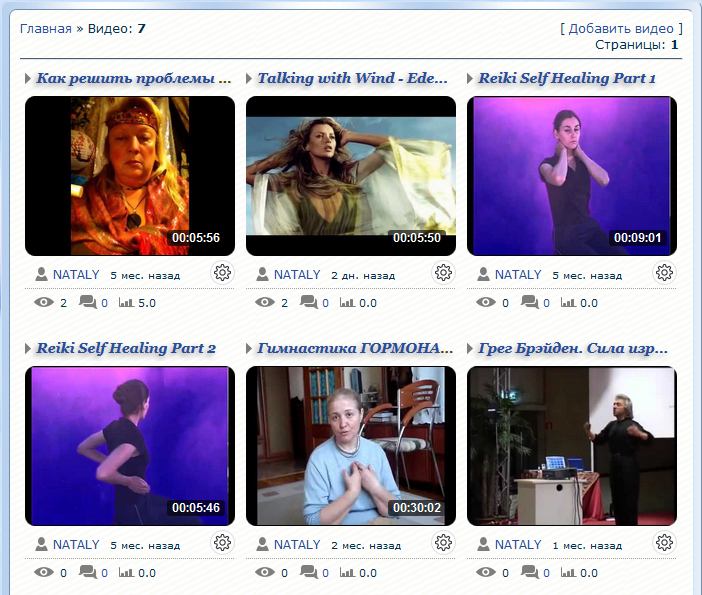Viewport: 702px width, 595px height.
Task: Open settings gear for Как решить проблемы video
Action: click(223, 272)
